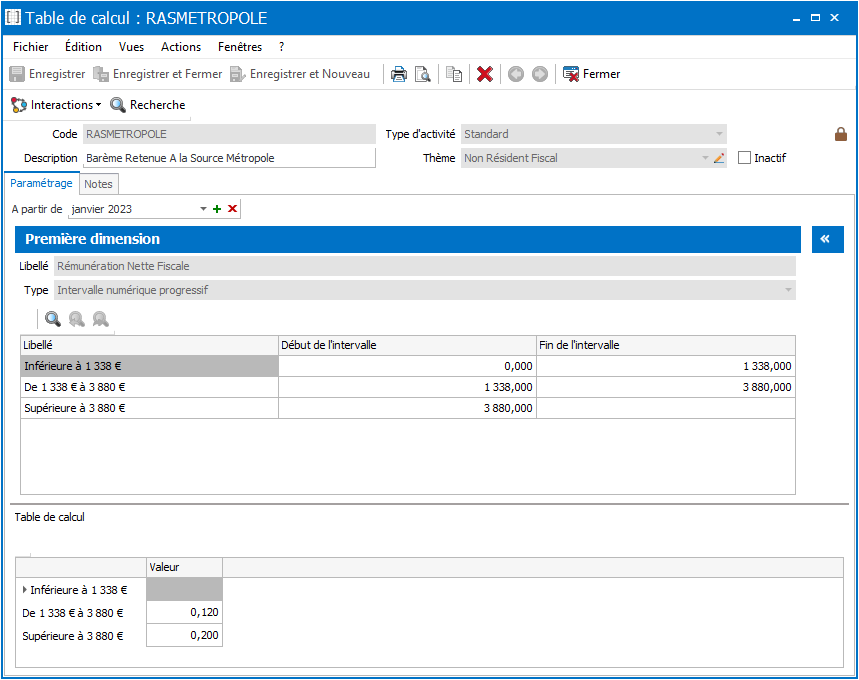Click the 1 338,000 start interval cell
The height and width of the screenshot is (680, 859).
coord(407,387)
